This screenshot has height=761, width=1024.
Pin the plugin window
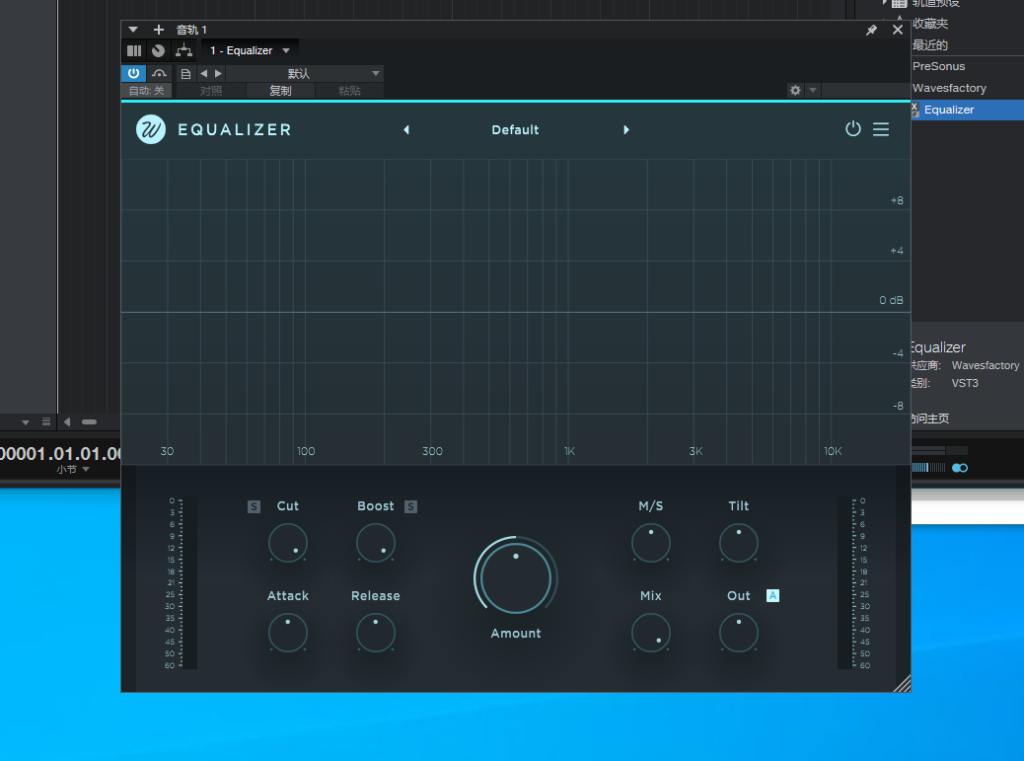tap(871, 30)
